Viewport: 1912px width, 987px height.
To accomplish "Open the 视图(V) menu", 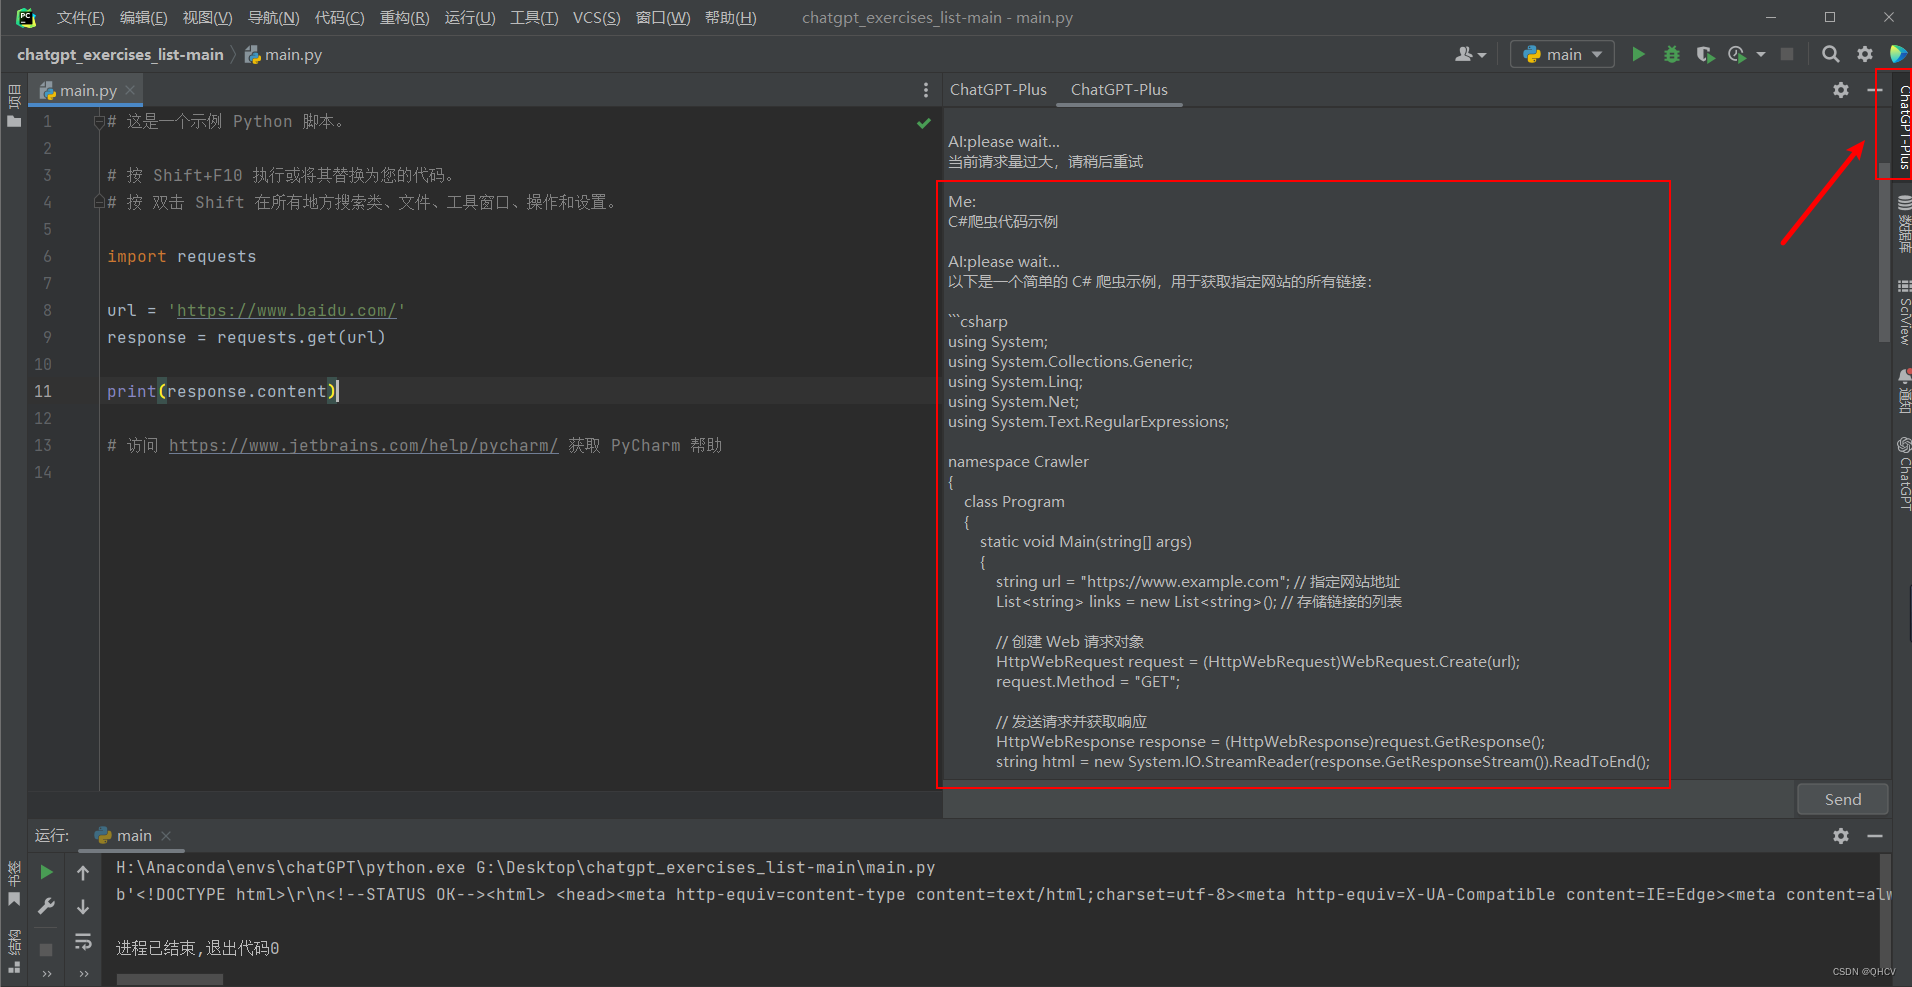I will 207,18.
